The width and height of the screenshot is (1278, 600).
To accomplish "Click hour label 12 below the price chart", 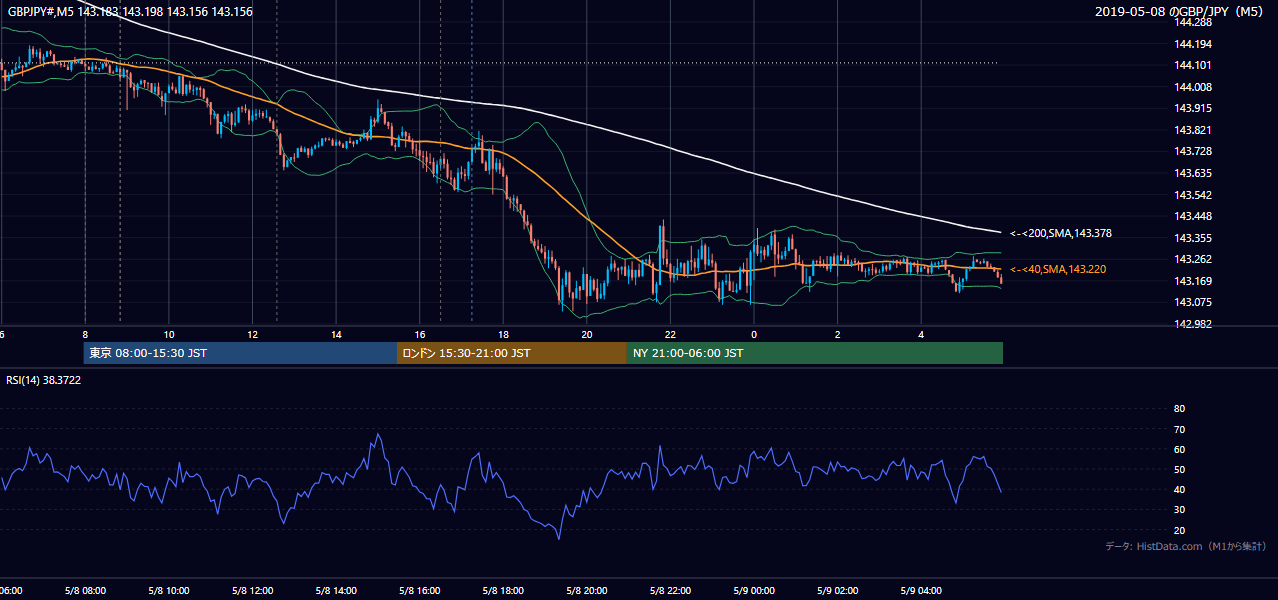I will (x=252, y=334).
